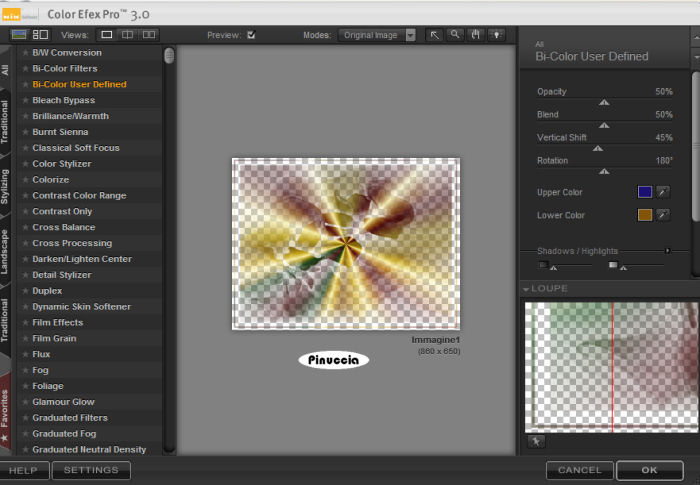Click the loupe pin icon
This screenshot has height=485, width=700.
(x=534, y=441)
